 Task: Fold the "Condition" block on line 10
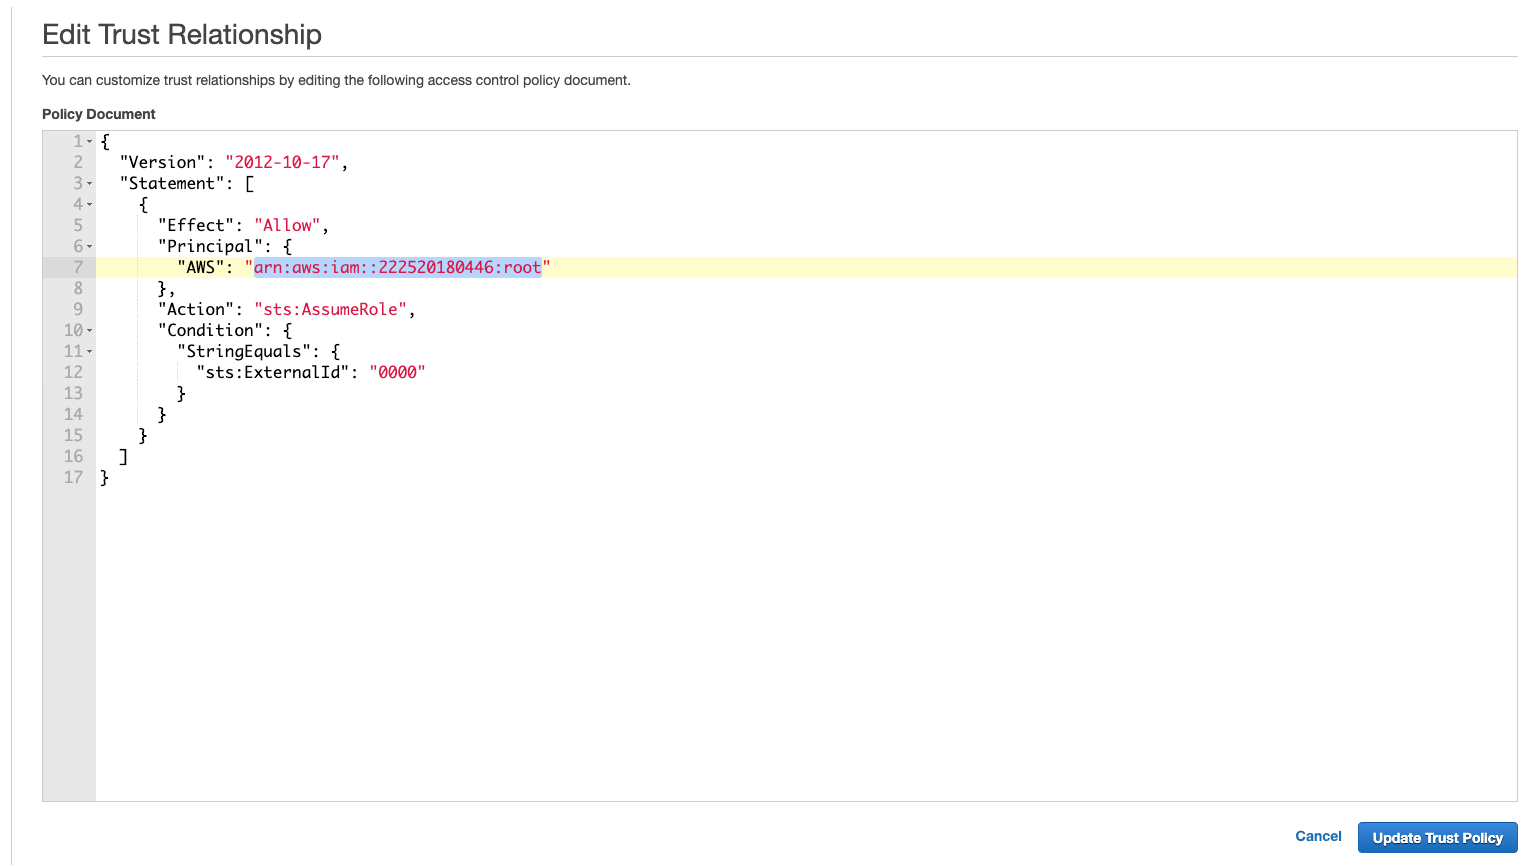click(89, 331)
